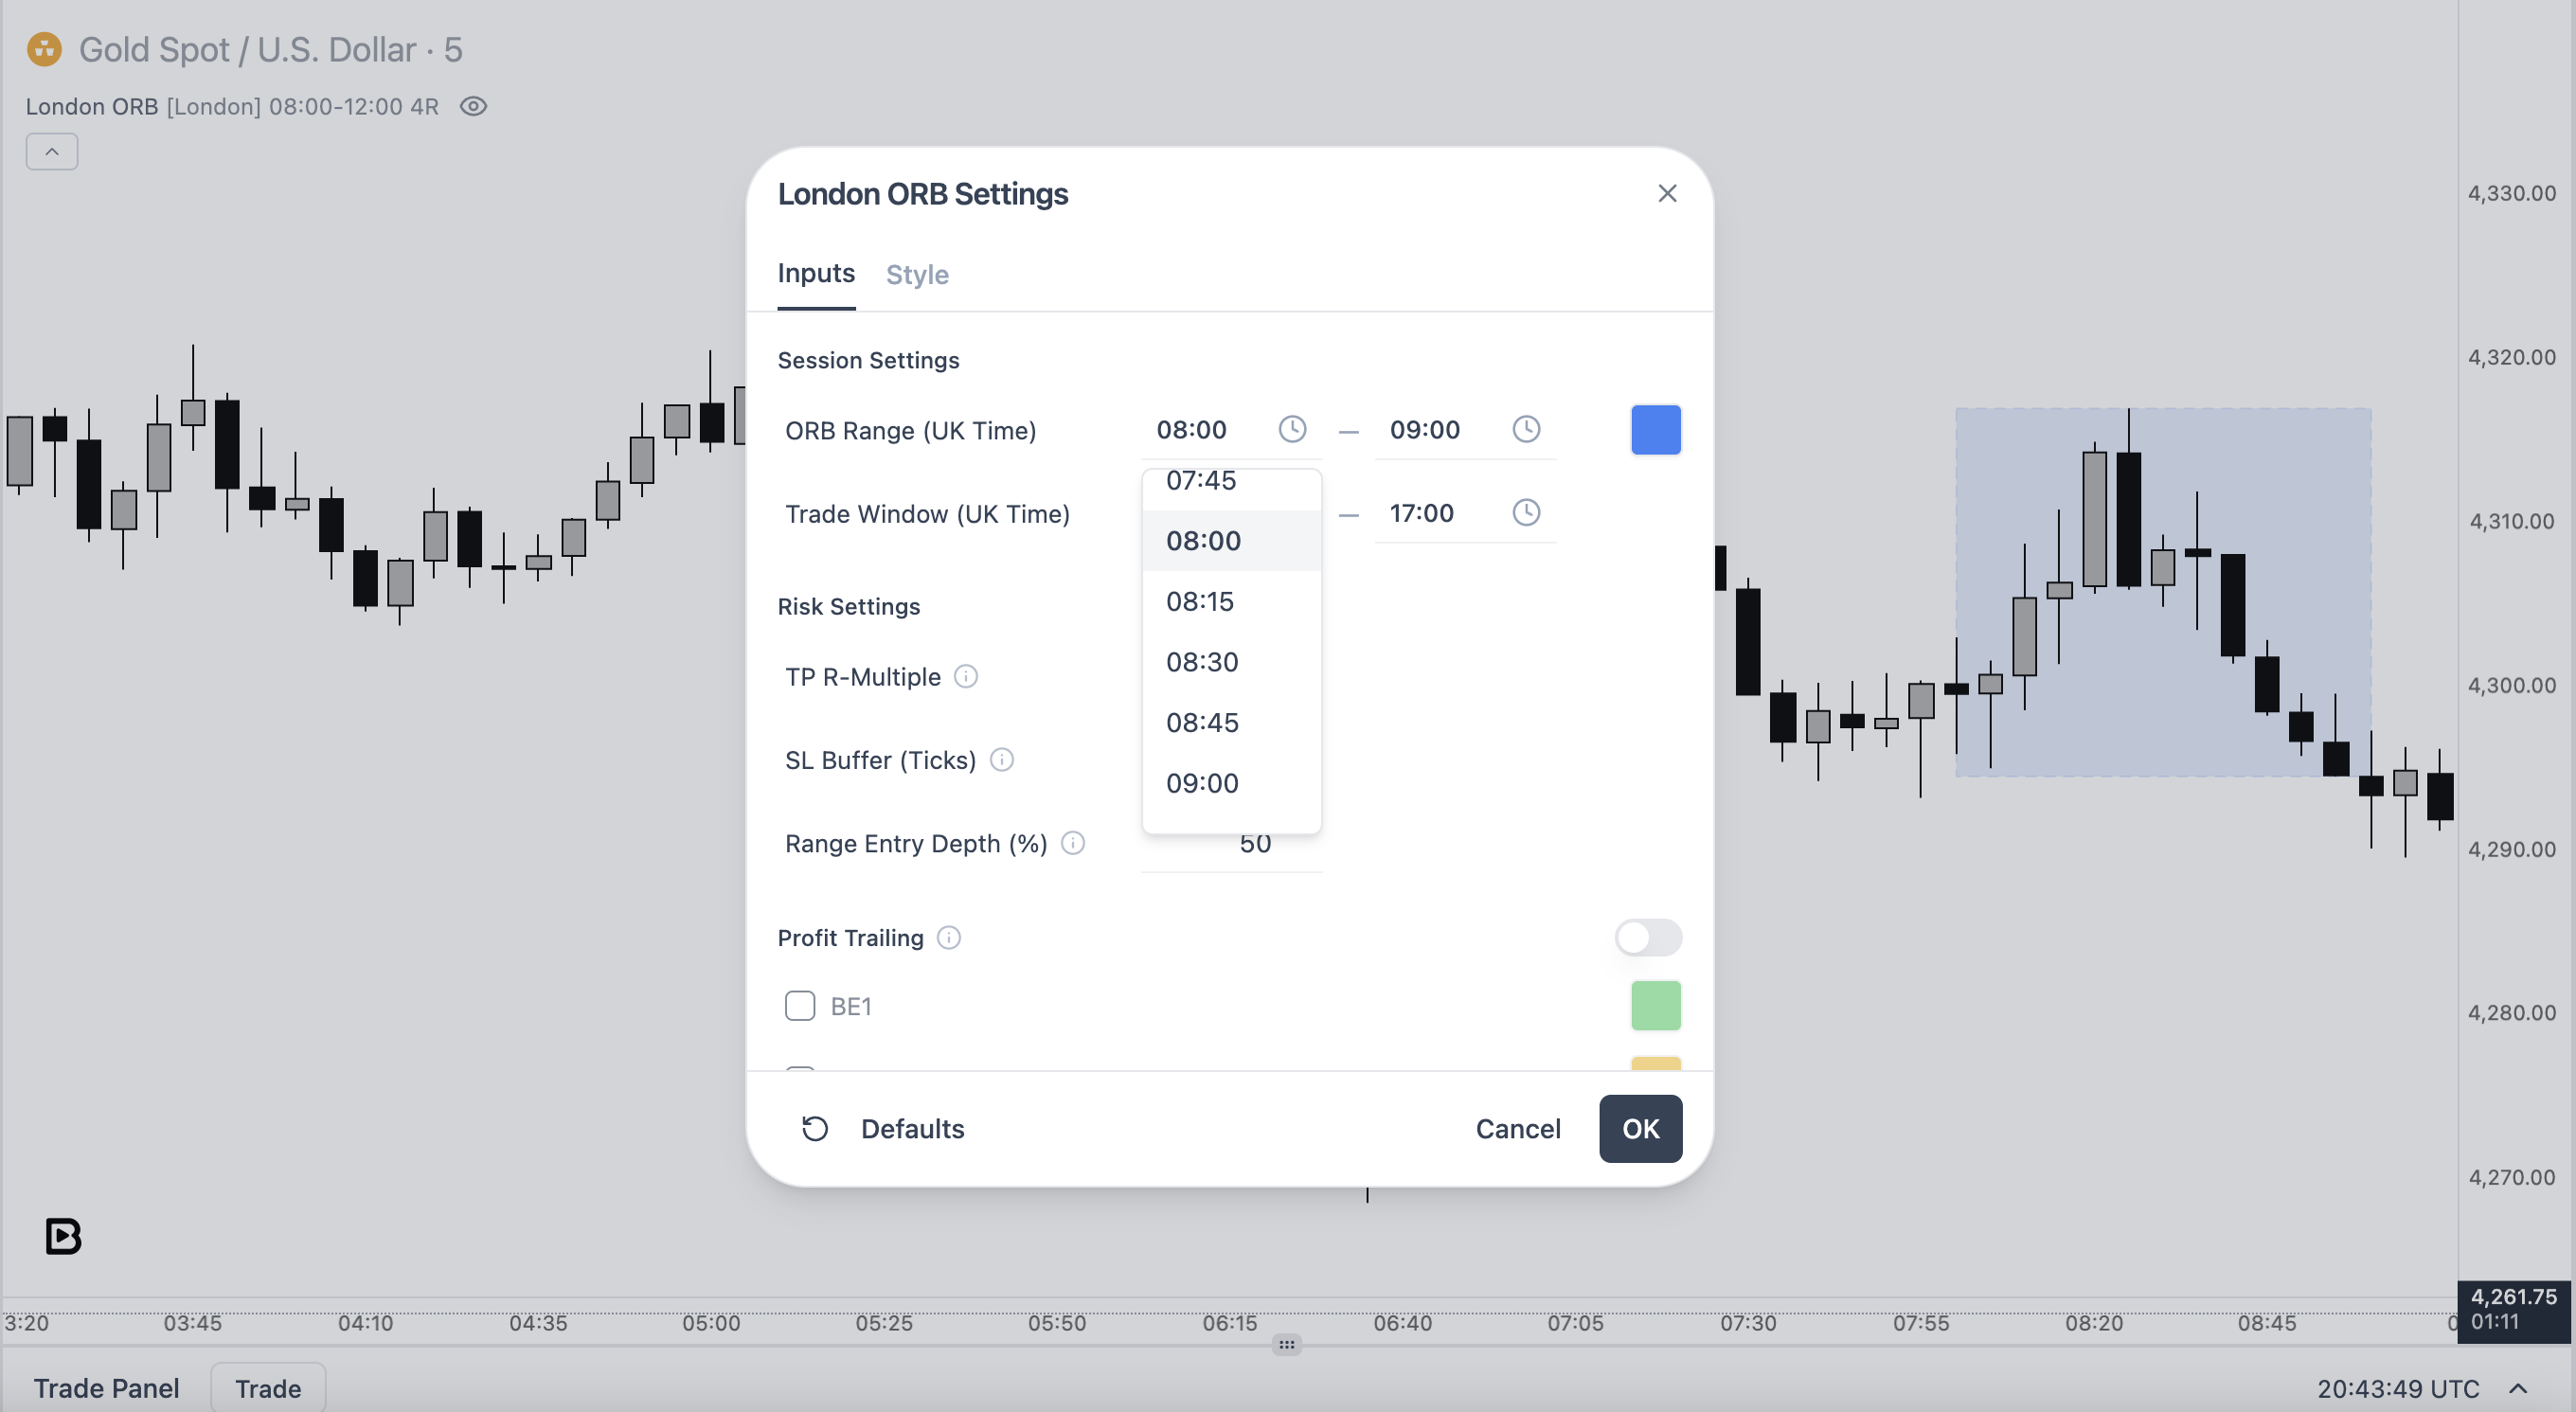Click clock icon beside ORB Range 09:00 end
The height and width of the screenshot is (1412, 2576).
[1526, 430]
